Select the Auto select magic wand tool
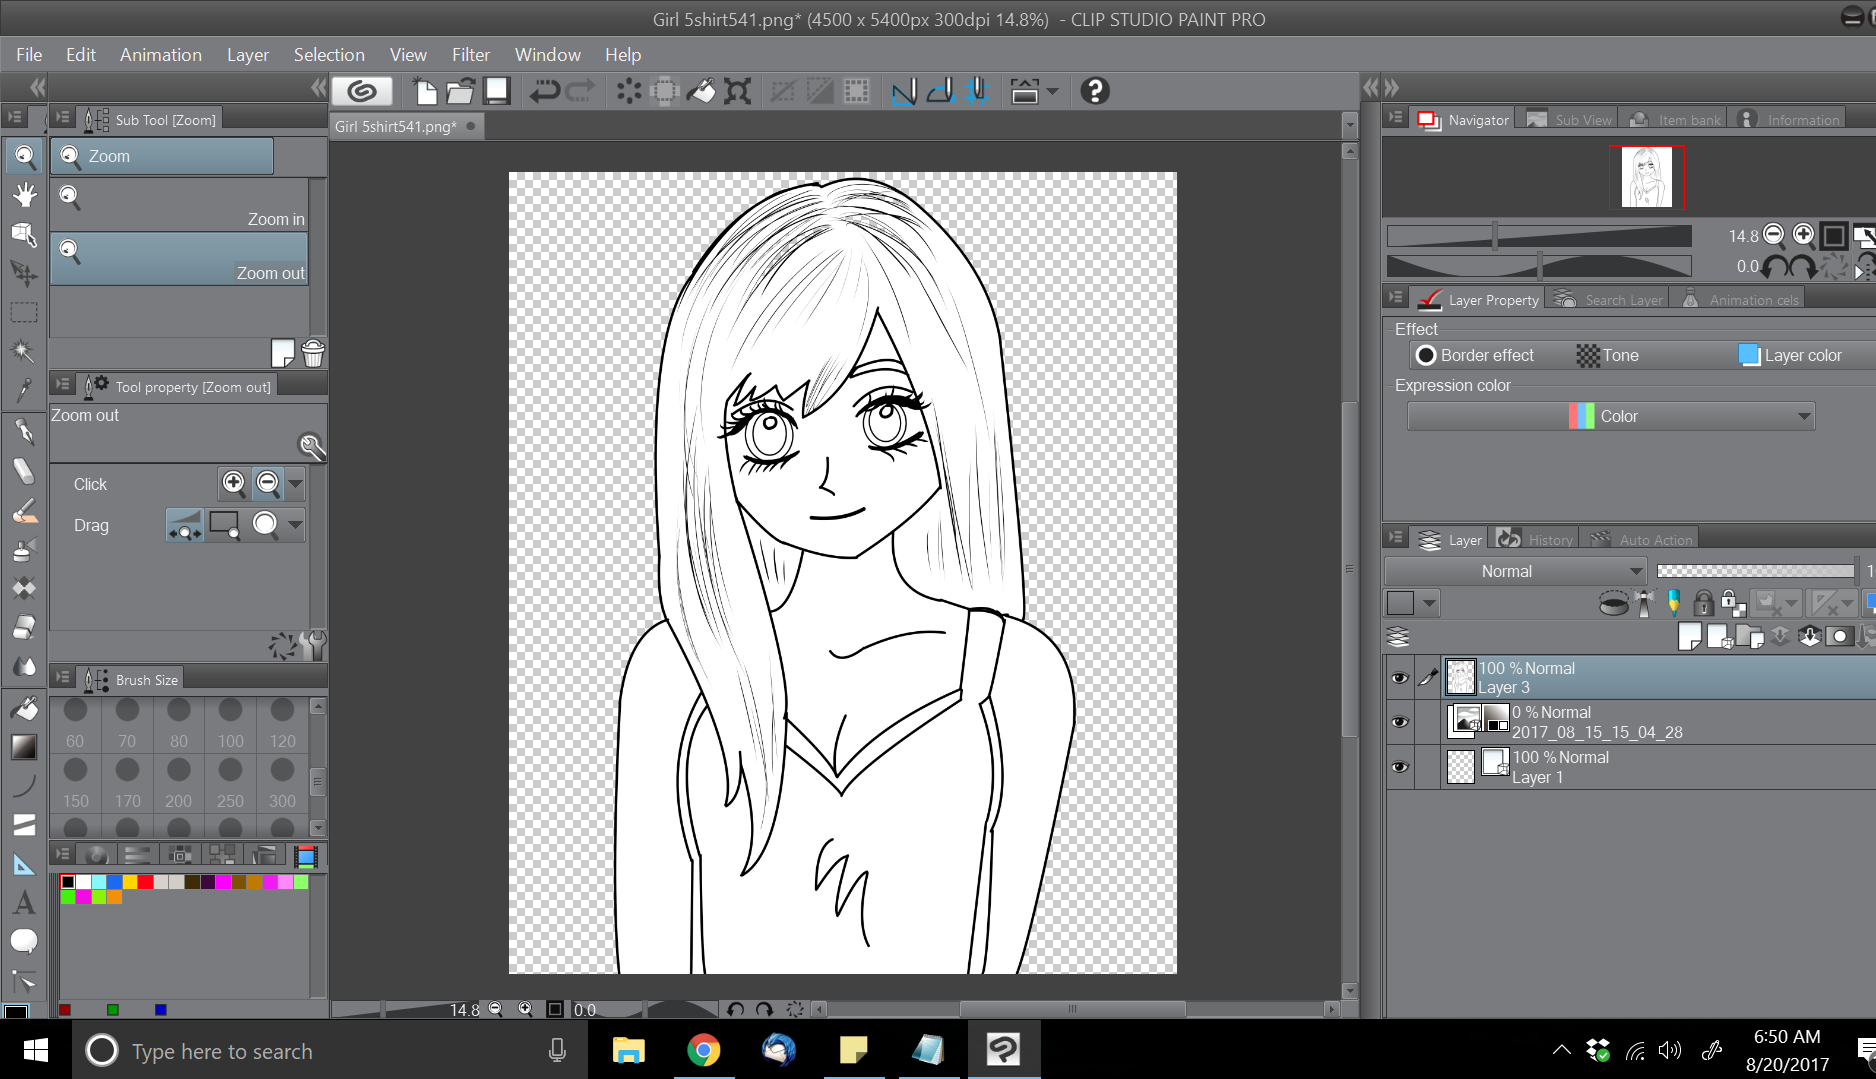The width and height of the screenshot is (1876, 1079). point(24,351)
